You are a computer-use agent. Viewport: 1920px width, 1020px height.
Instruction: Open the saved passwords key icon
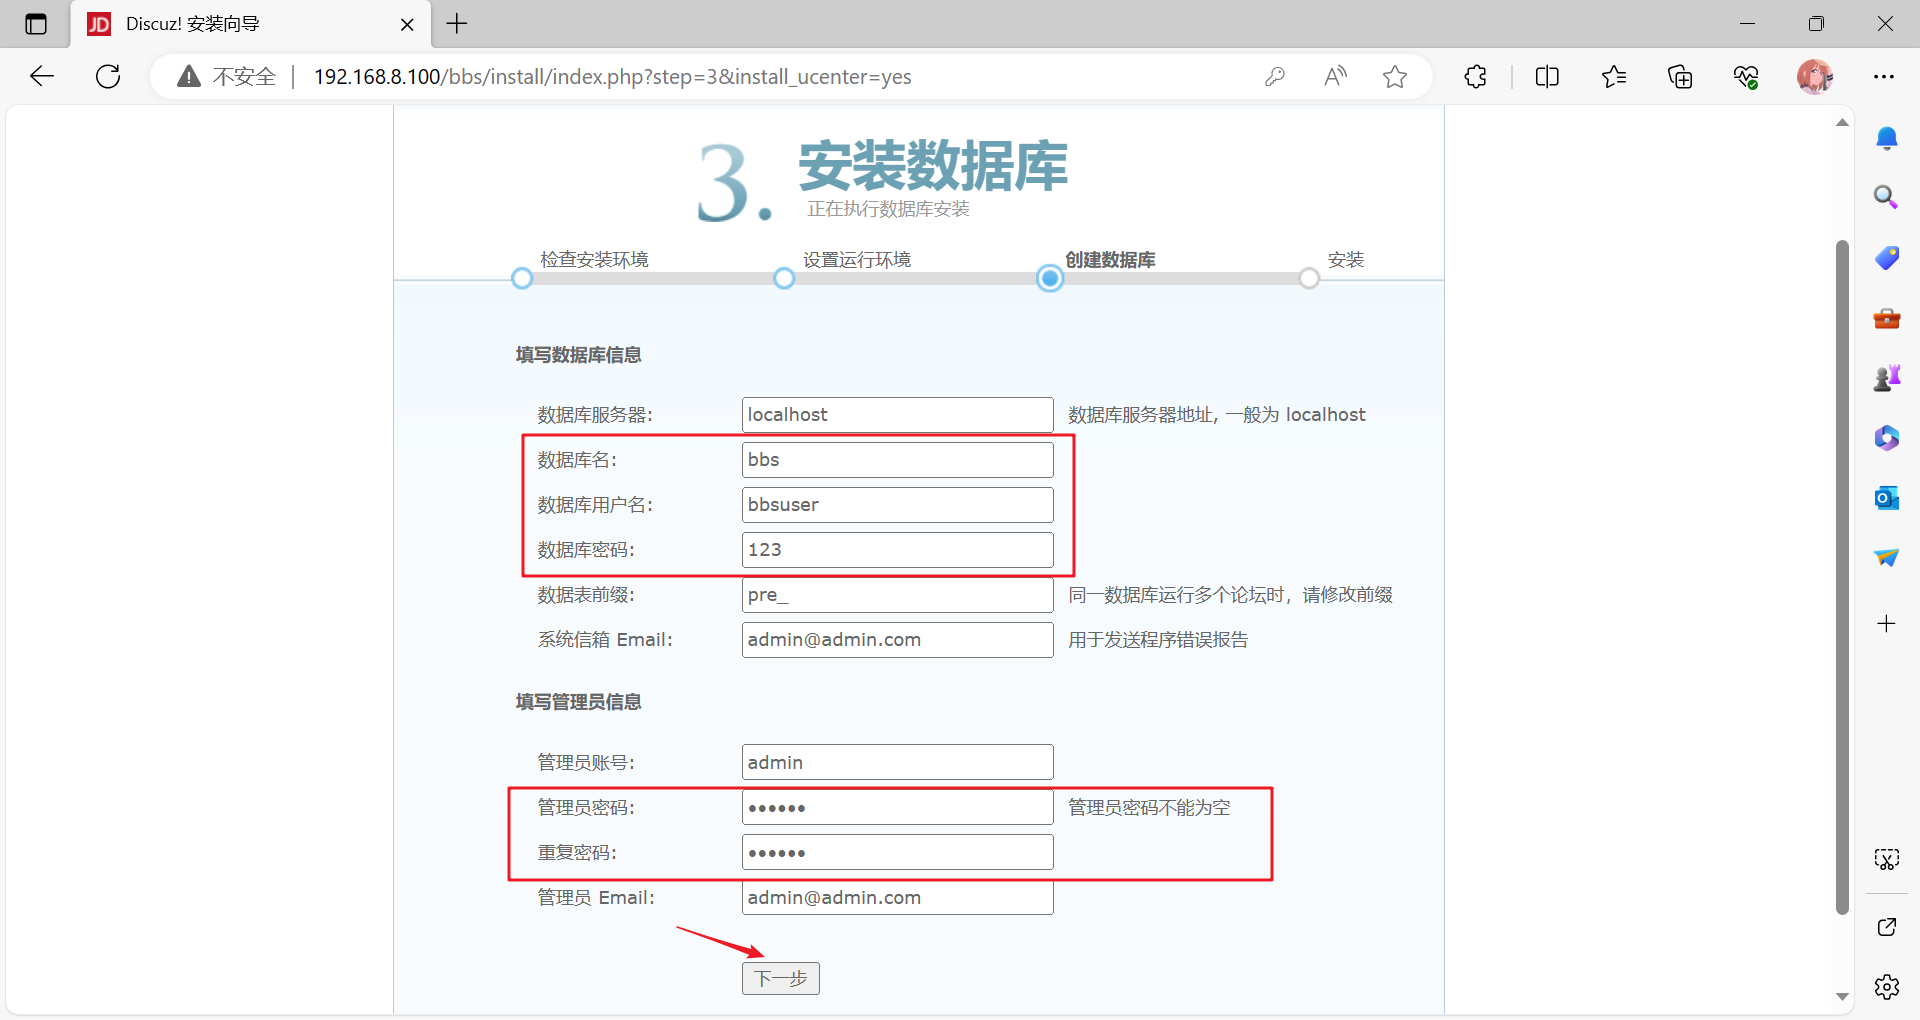click(1275, 76)
